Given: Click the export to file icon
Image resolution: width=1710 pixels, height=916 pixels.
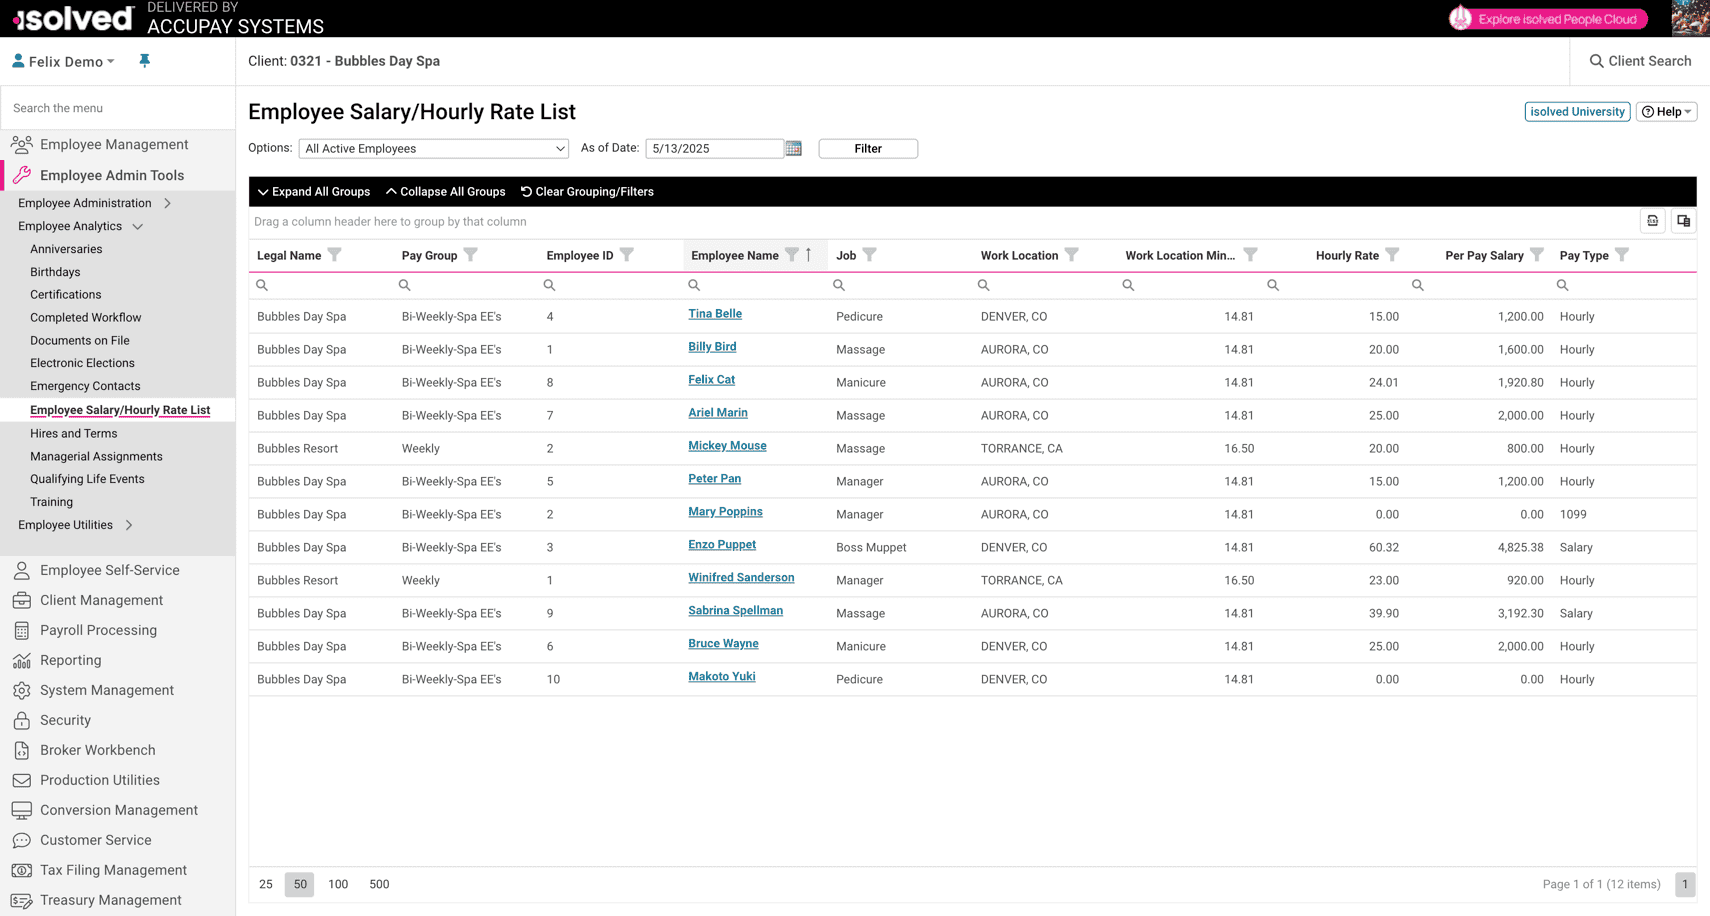Looking at the screenshot, I should pyautogui.click(x=1653, y=221).
